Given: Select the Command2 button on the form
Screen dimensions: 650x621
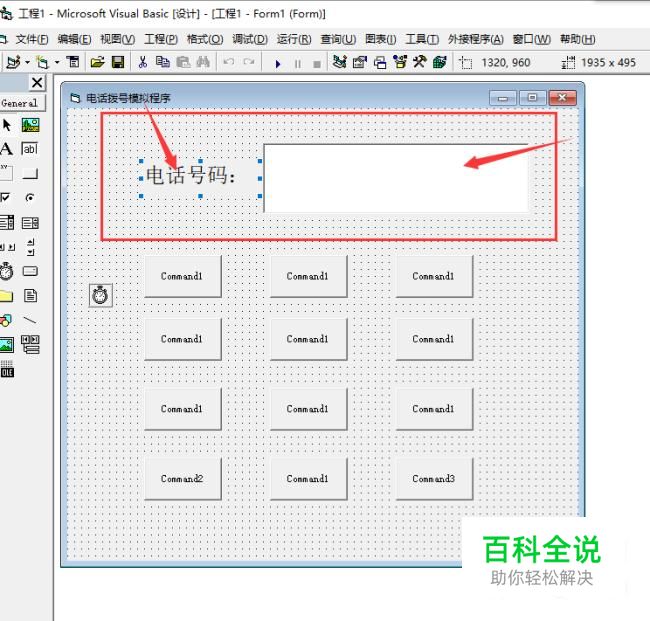Looking at the screenshot, I should 183,479.
